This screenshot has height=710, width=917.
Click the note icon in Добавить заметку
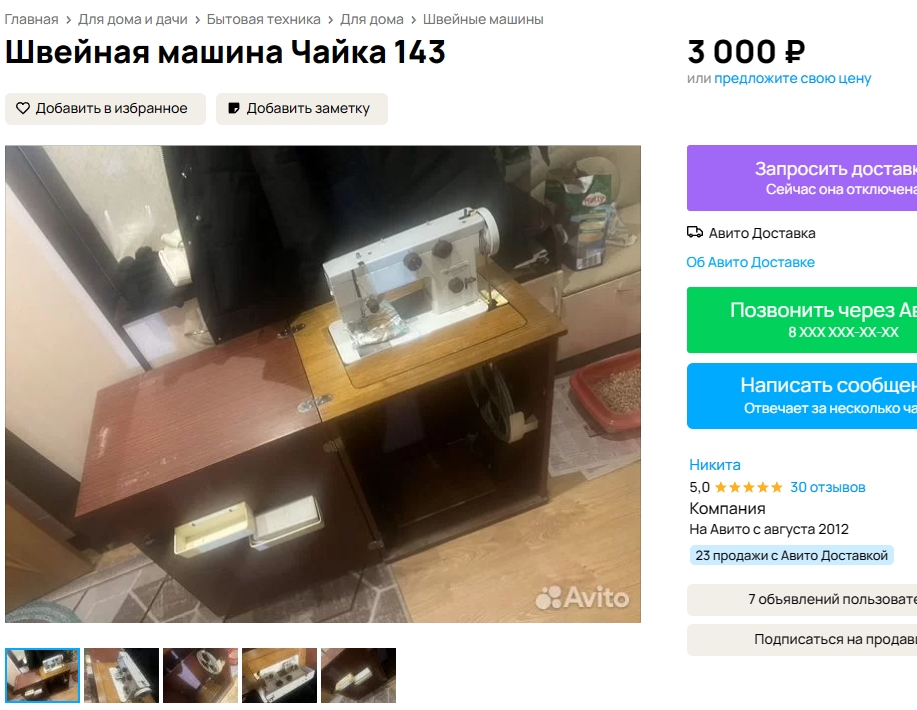(233, 108)
